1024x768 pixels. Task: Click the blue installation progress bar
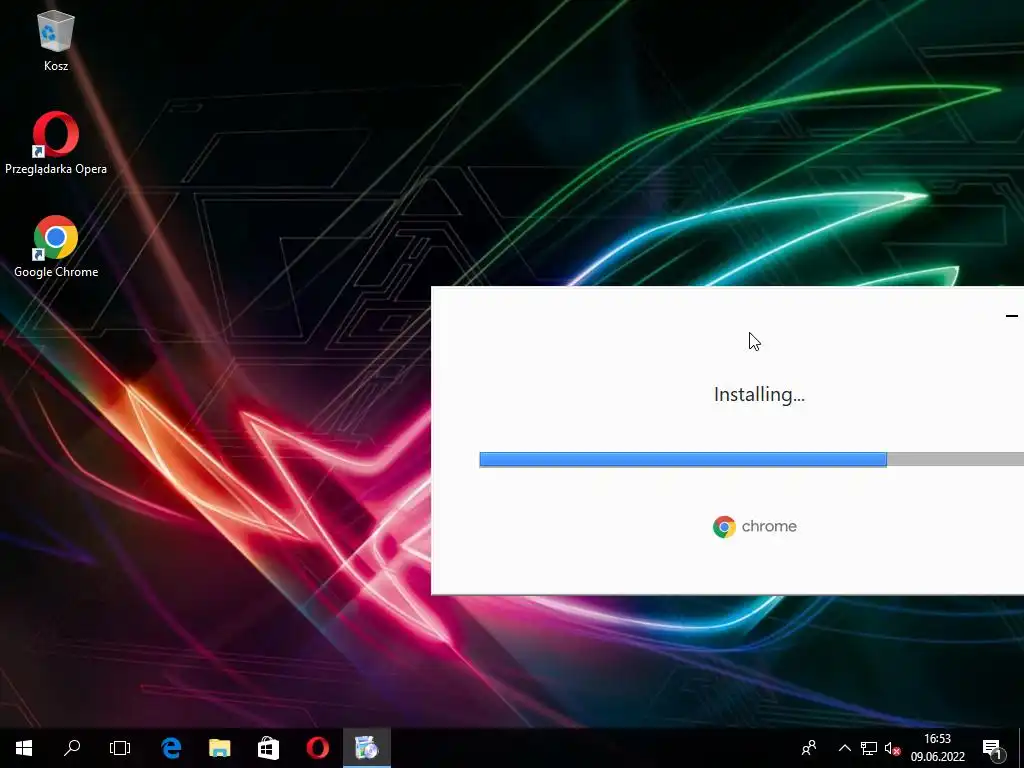[683, 459]
